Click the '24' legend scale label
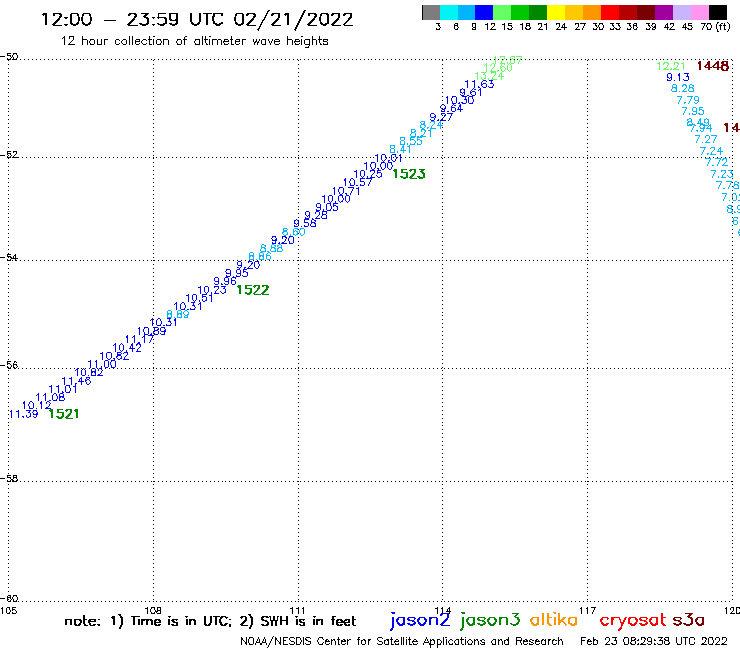Screen dimensions: 740x650 pos(561,26)
